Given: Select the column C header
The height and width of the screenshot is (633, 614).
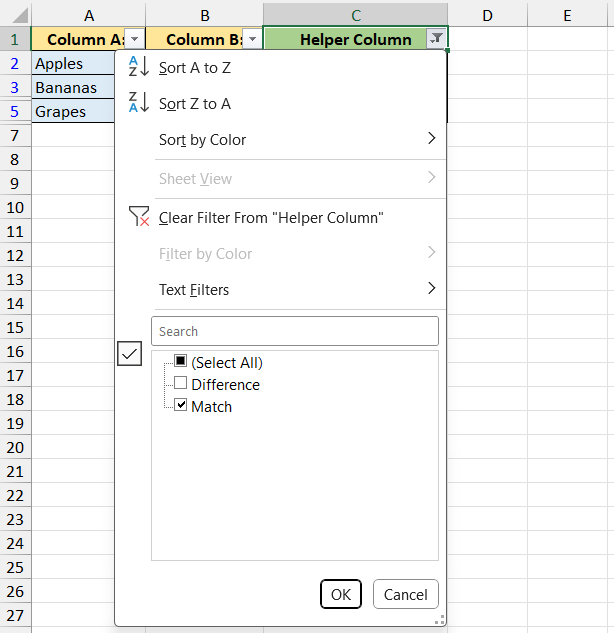Looking at the screenshot, I should coord(356,15).
